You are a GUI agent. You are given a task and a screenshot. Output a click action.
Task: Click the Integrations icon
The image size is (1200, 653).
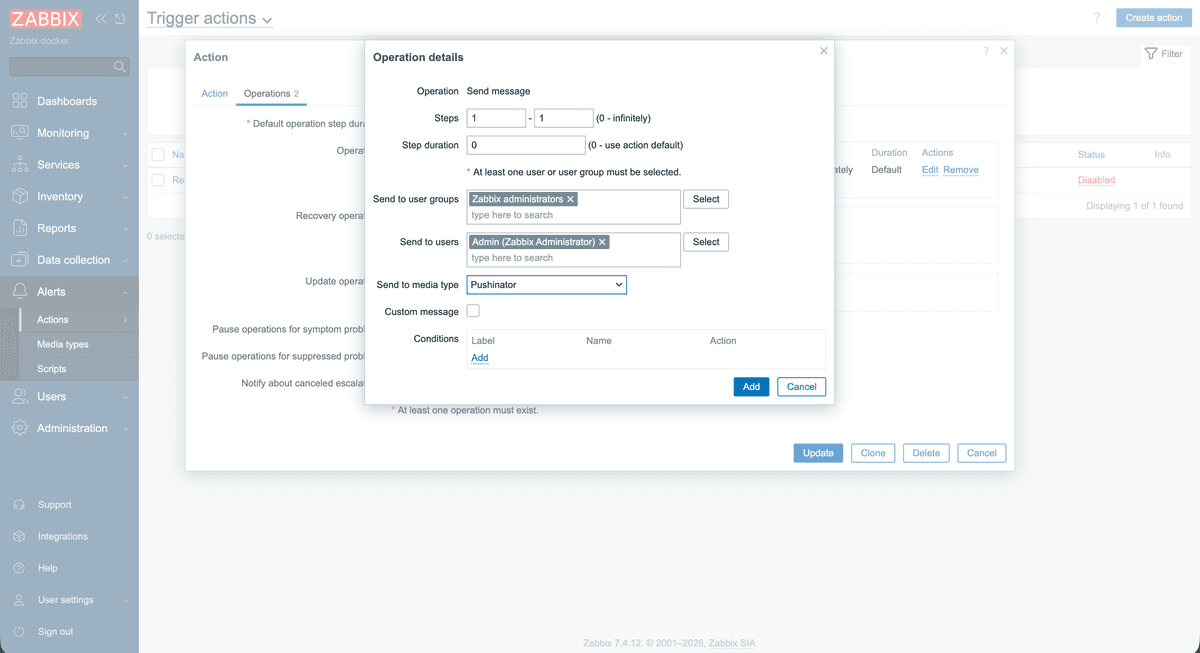pyautogui.click(x=19, y=537)
